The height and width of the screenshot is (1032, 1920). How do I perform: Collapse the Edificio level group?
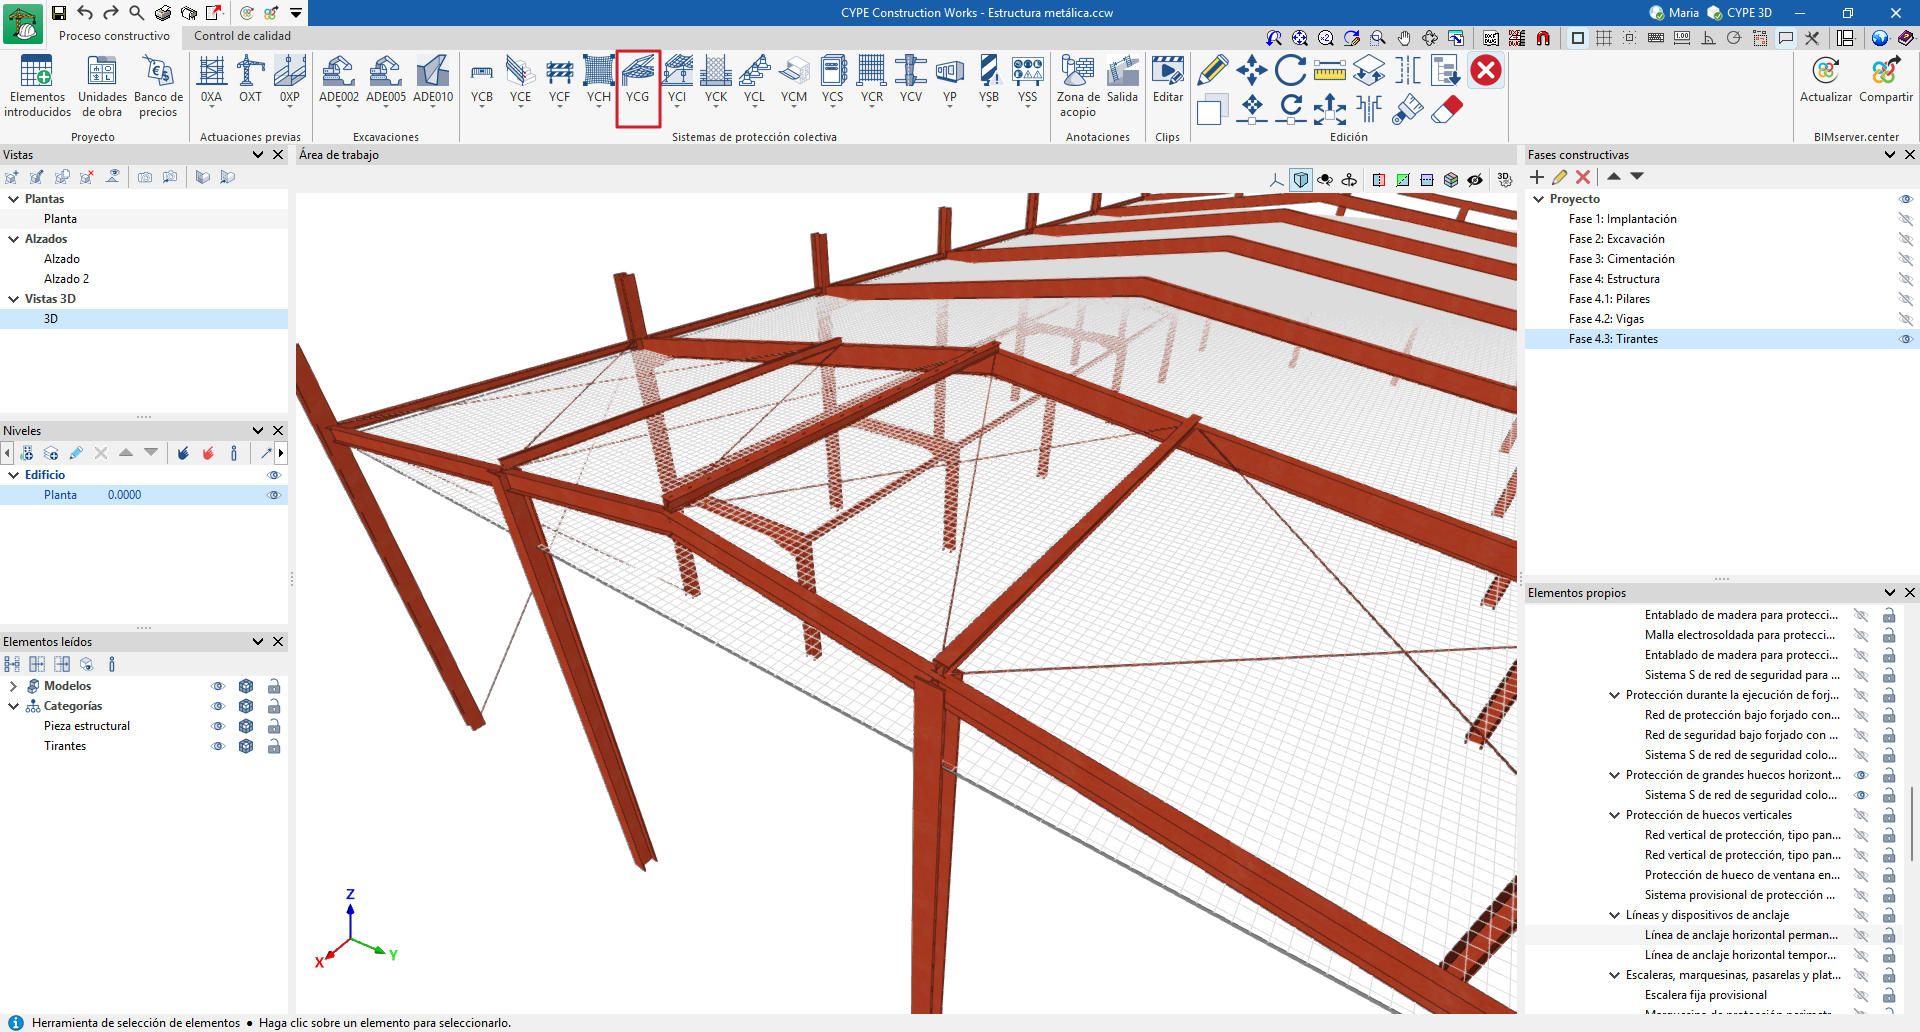tap(14, 475)
